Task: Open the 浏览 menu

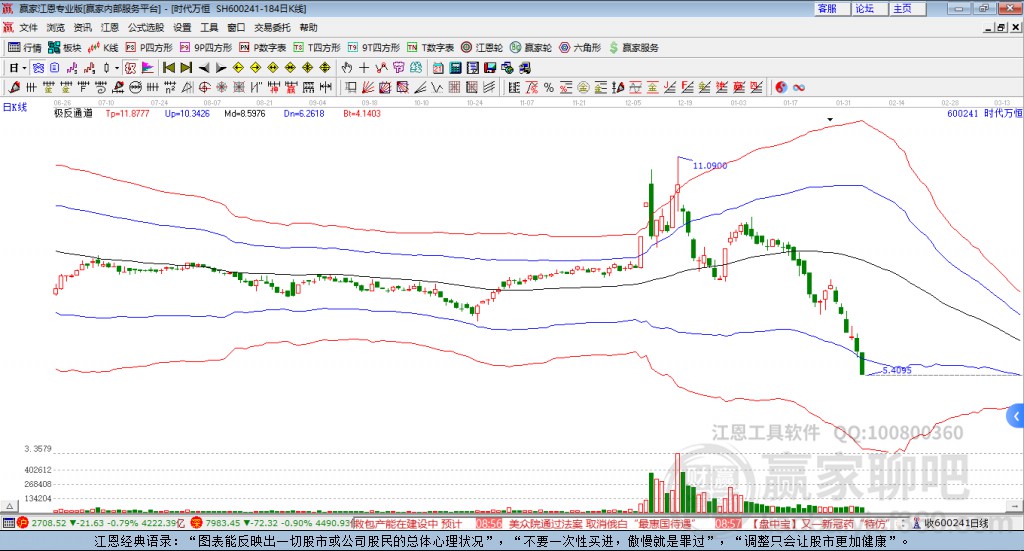Action: point(56,27)
